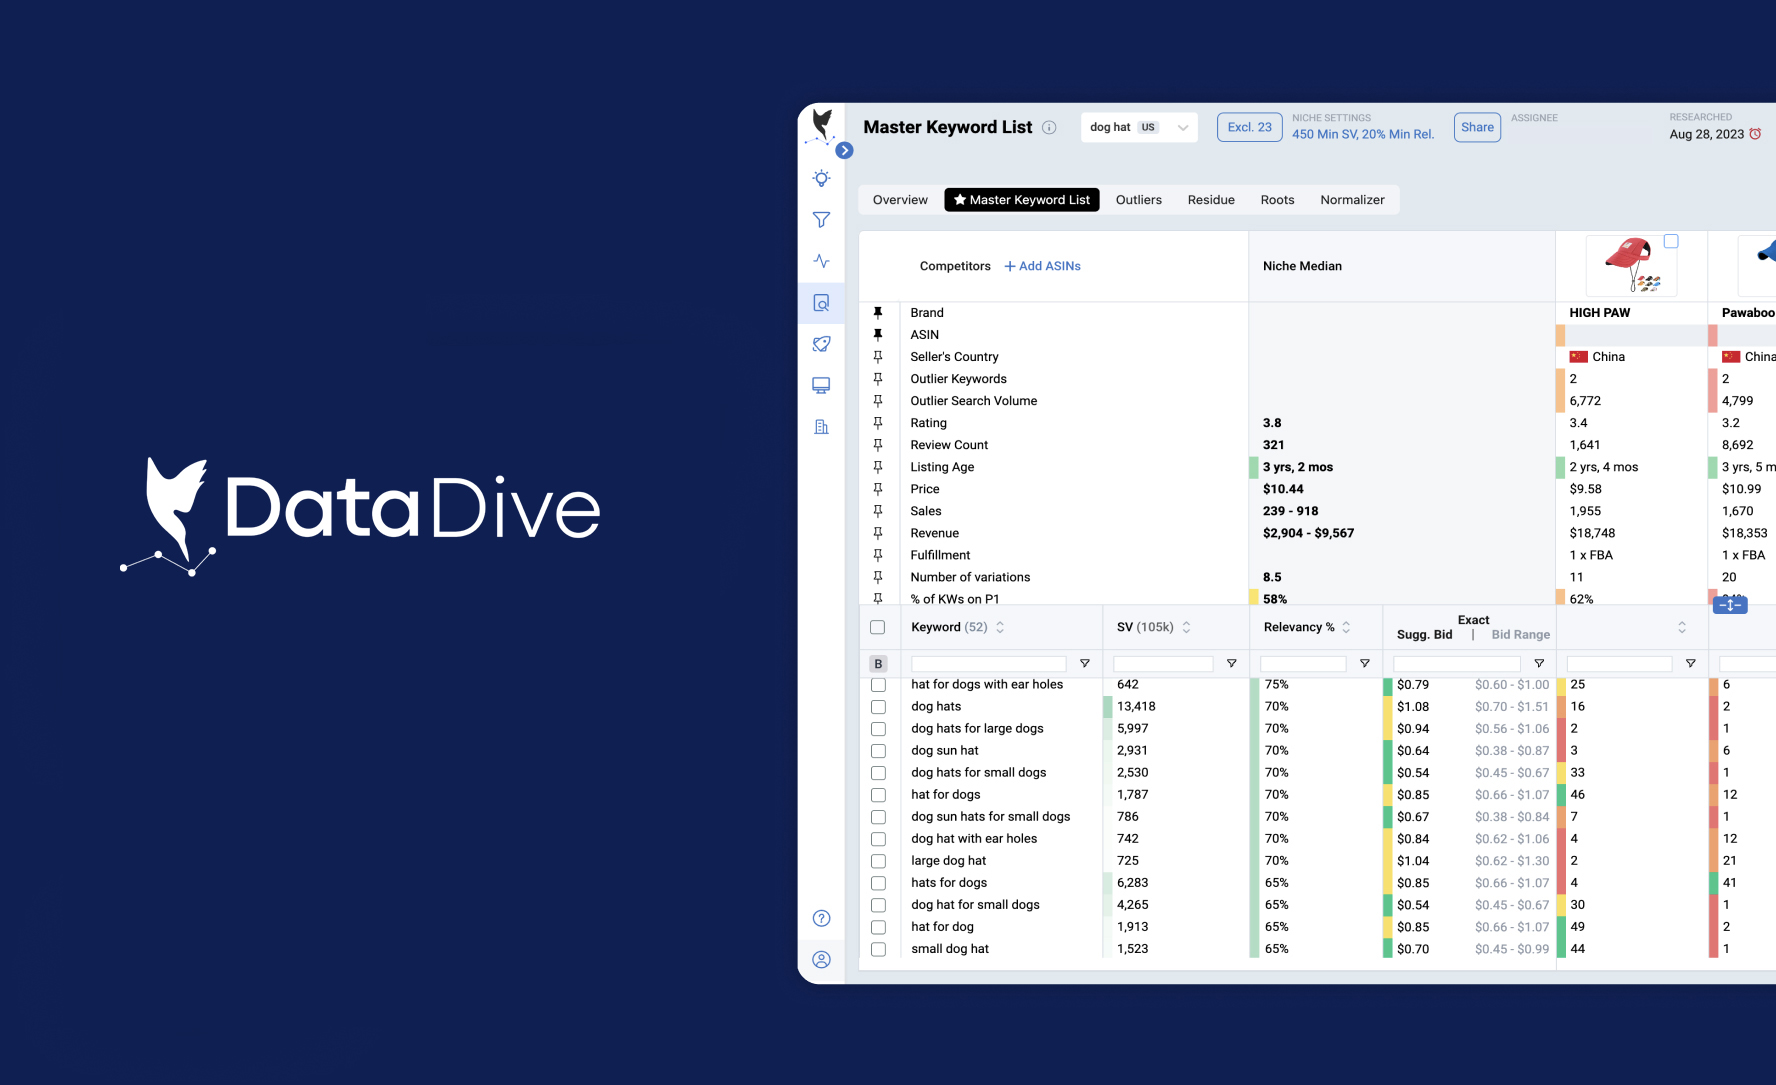The height and width of the screenshot is (1085, 1776).
Task: Check the 'dog hats' keyword row
Action: [x=878, y=707]
